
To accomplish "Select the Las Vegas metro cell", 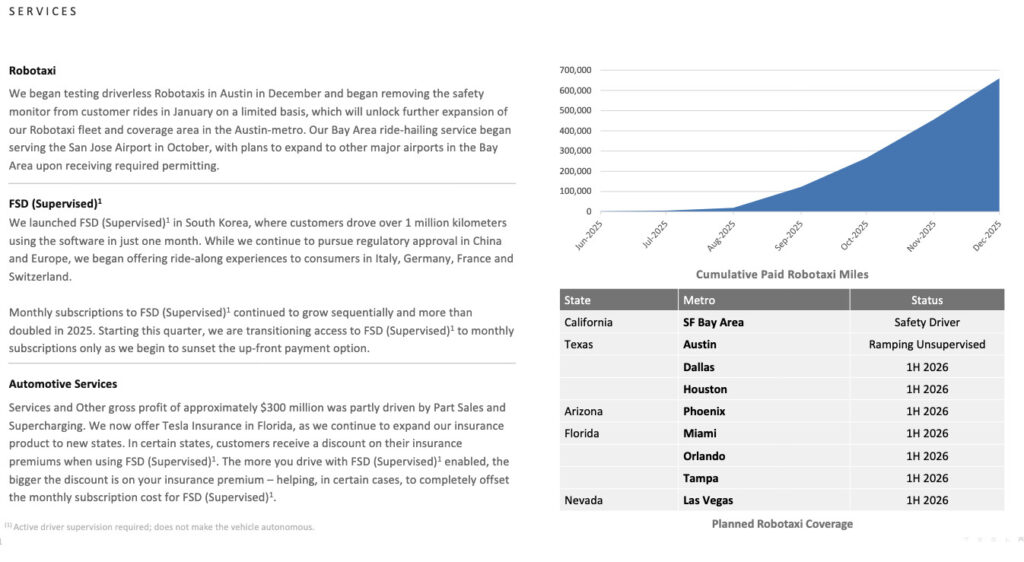I will [708, 500].
